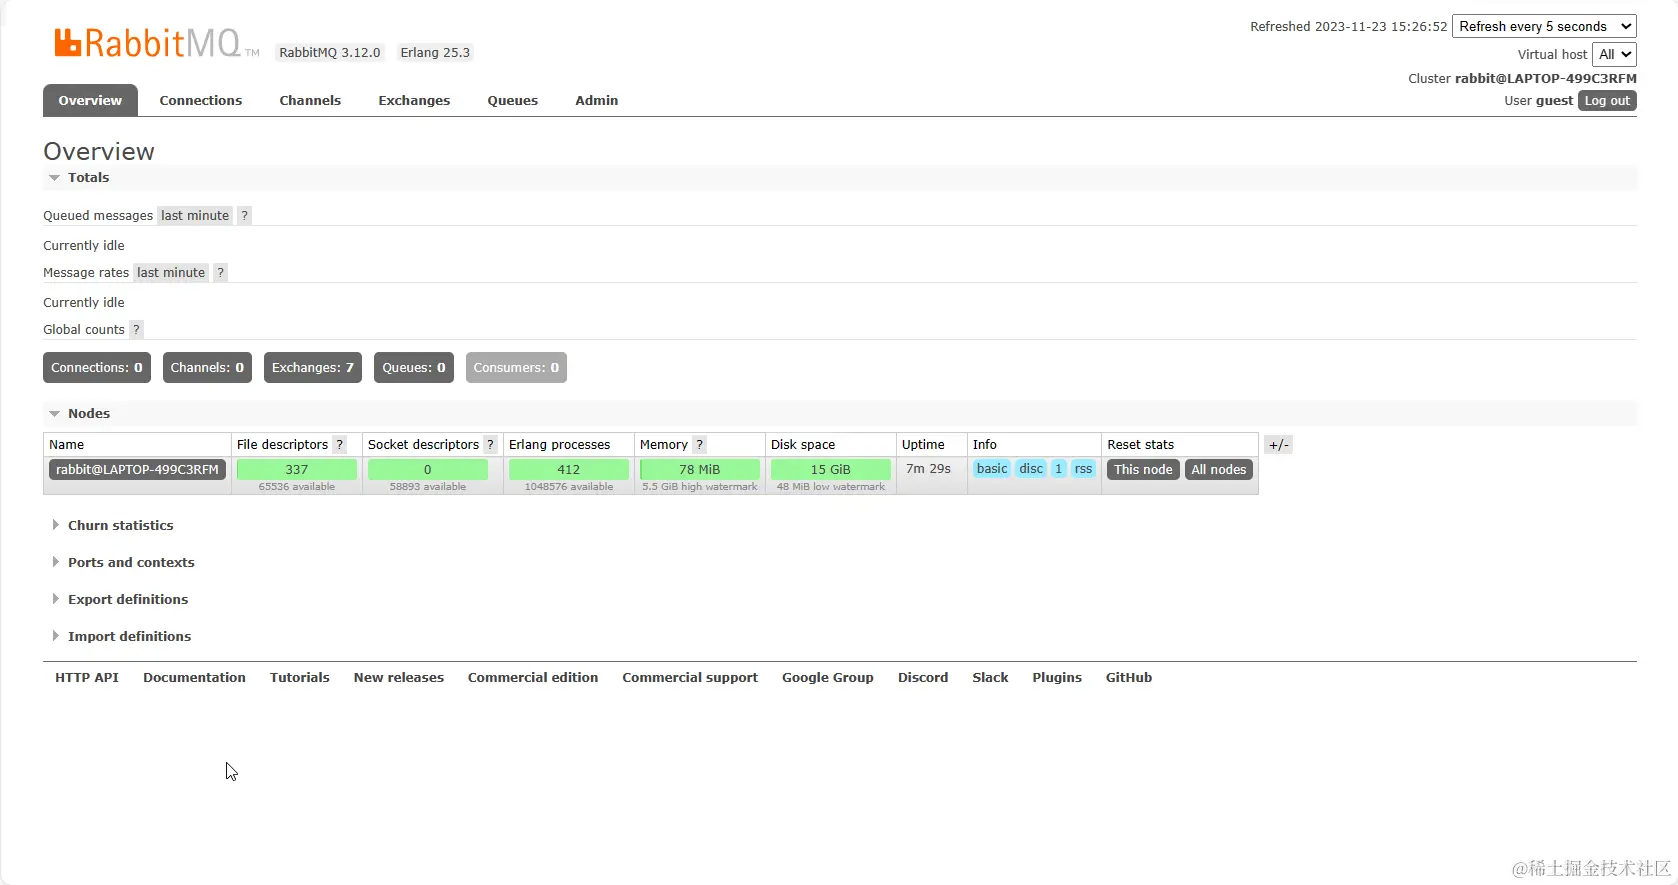Open the HTTP API link
The width and height of the screenshot is (1678, 885).
coord(87,677)
